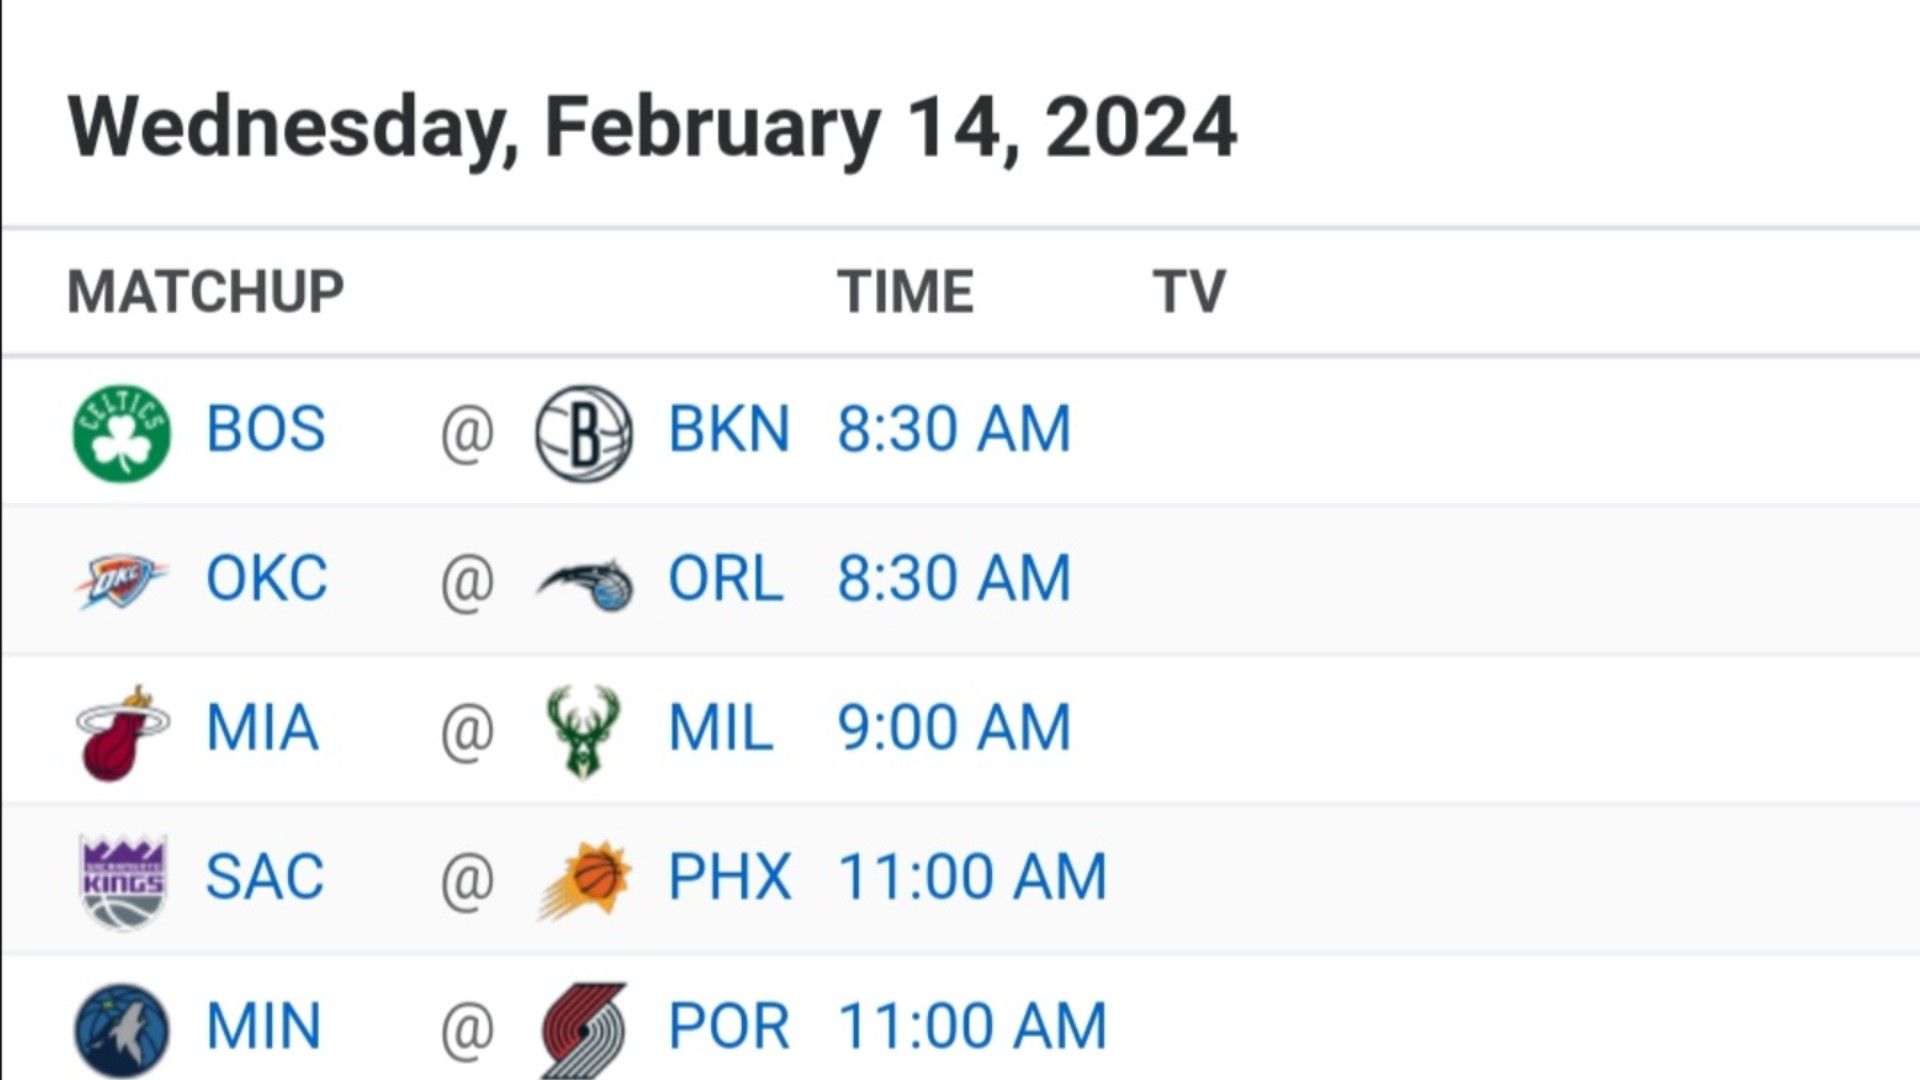
Task: Open the MIL team link
Action: pos(721,727)
